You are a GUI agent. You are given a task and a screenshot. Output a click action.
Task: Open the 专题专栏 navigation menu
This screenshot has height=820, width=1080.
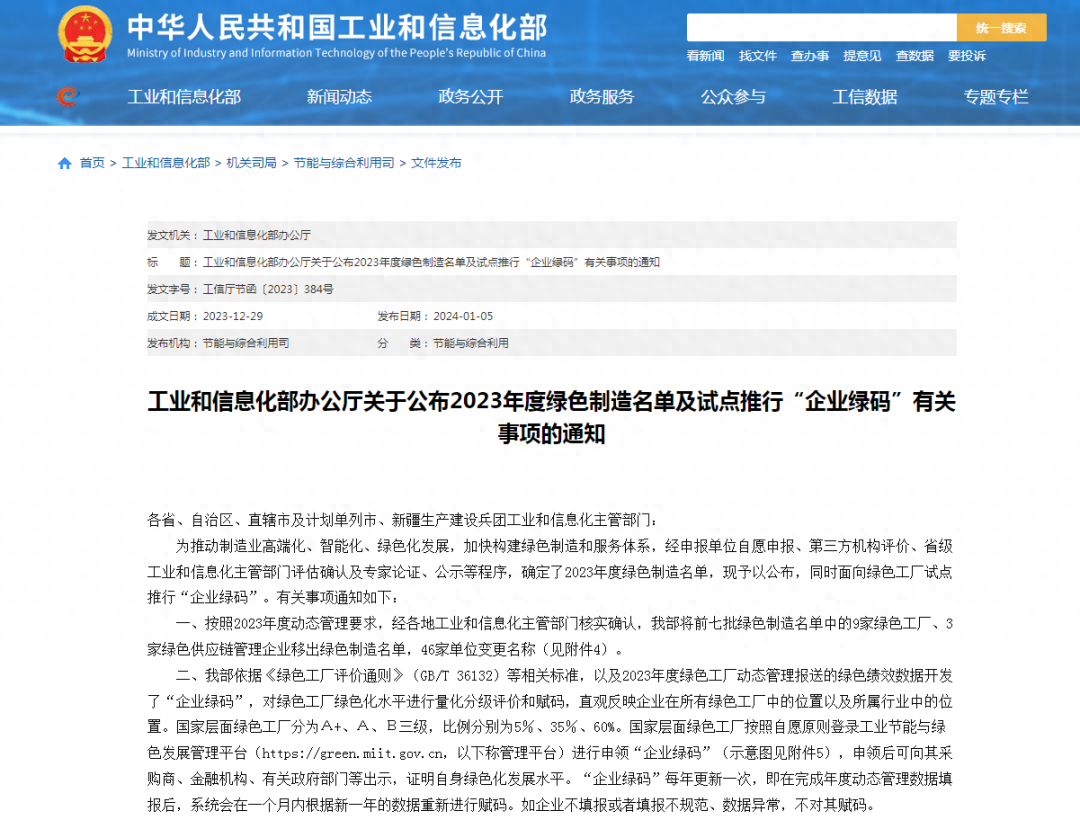(996, 97)
